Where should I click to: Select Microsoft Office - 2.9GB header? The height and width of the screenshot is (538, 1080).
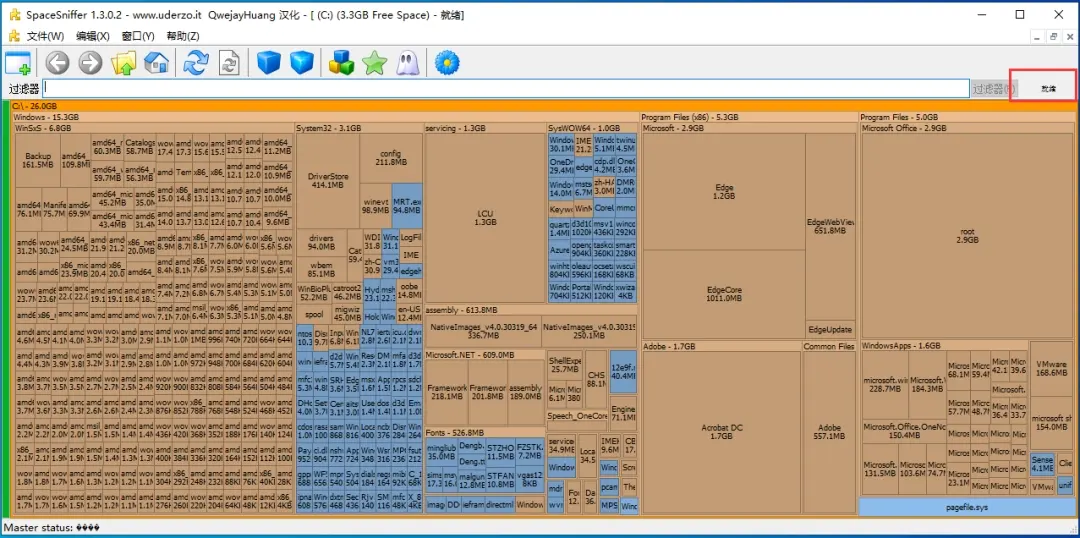pyautogui.click(x=967, y=128)
